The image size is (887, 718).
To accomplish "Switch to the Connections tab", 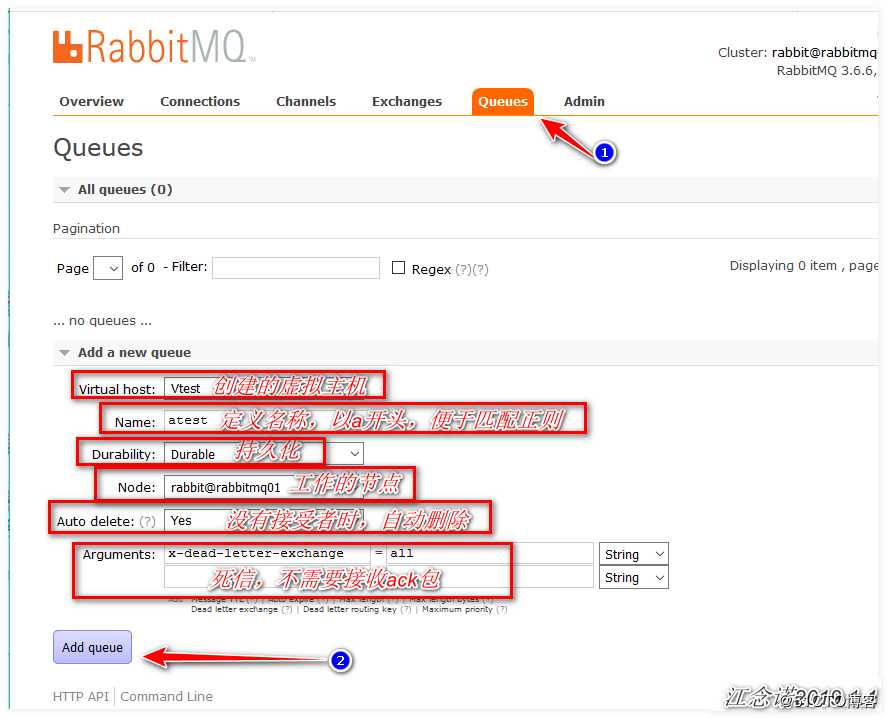I will [200, 101].
